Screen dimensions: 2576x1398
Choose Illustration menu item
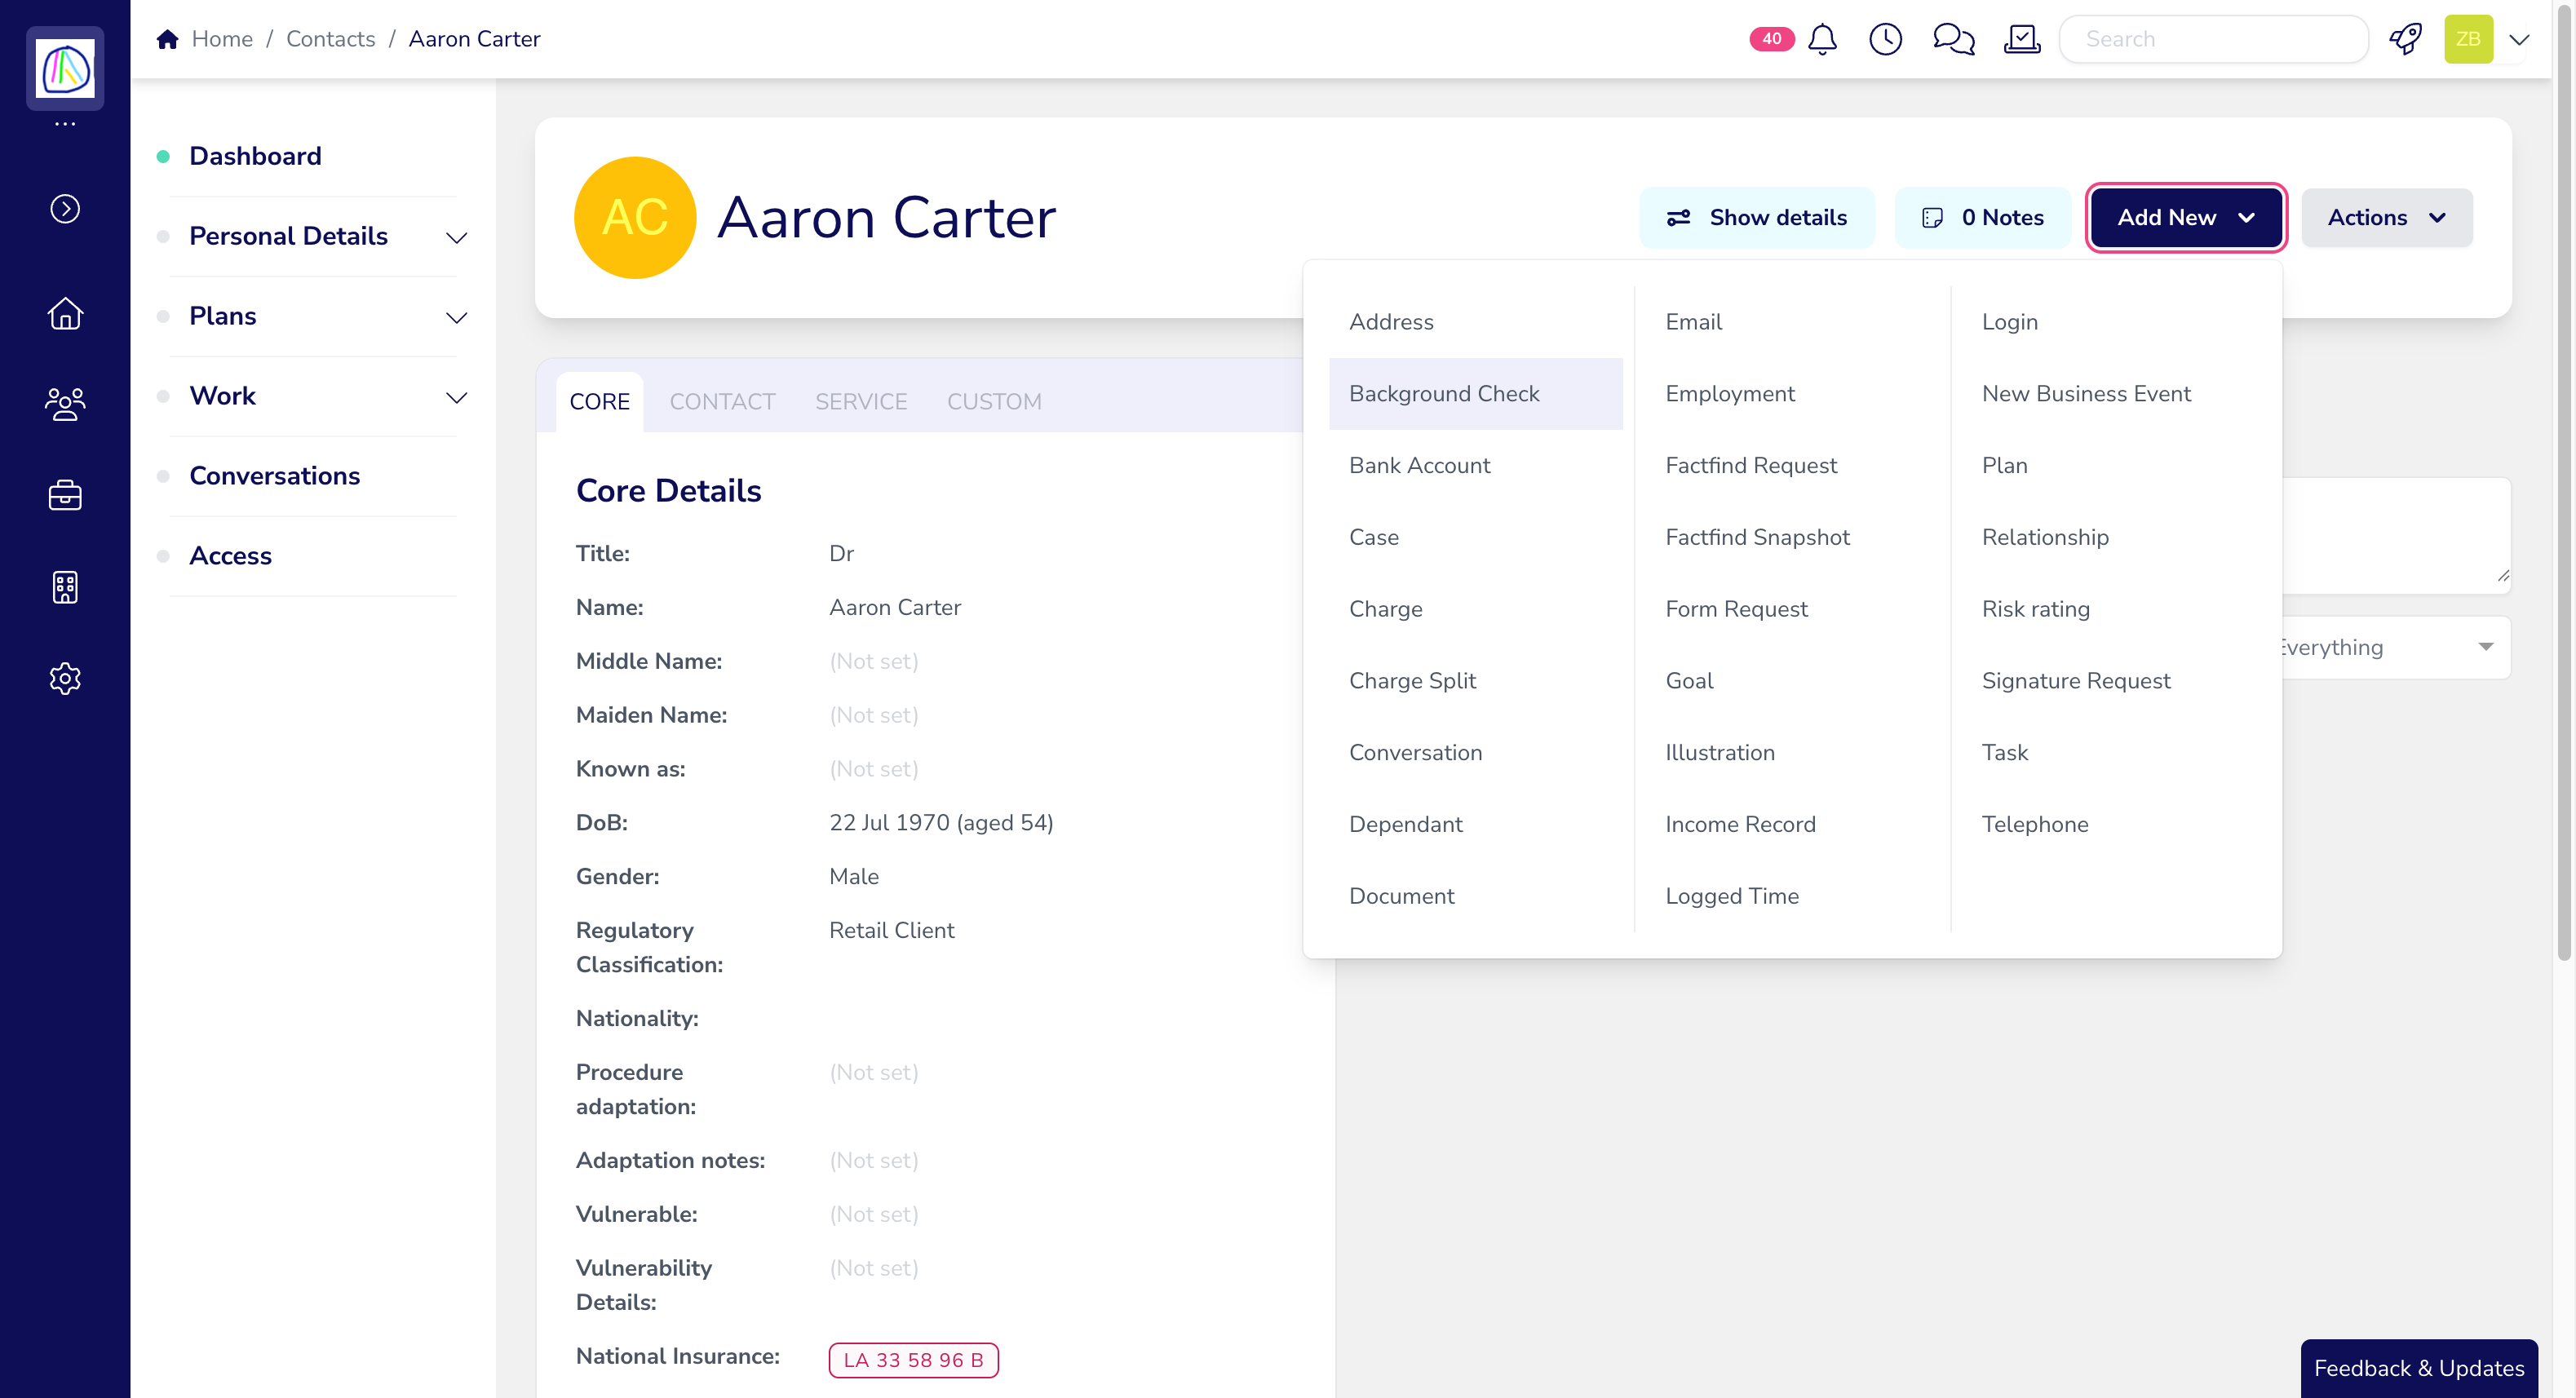click(1791, 753)
